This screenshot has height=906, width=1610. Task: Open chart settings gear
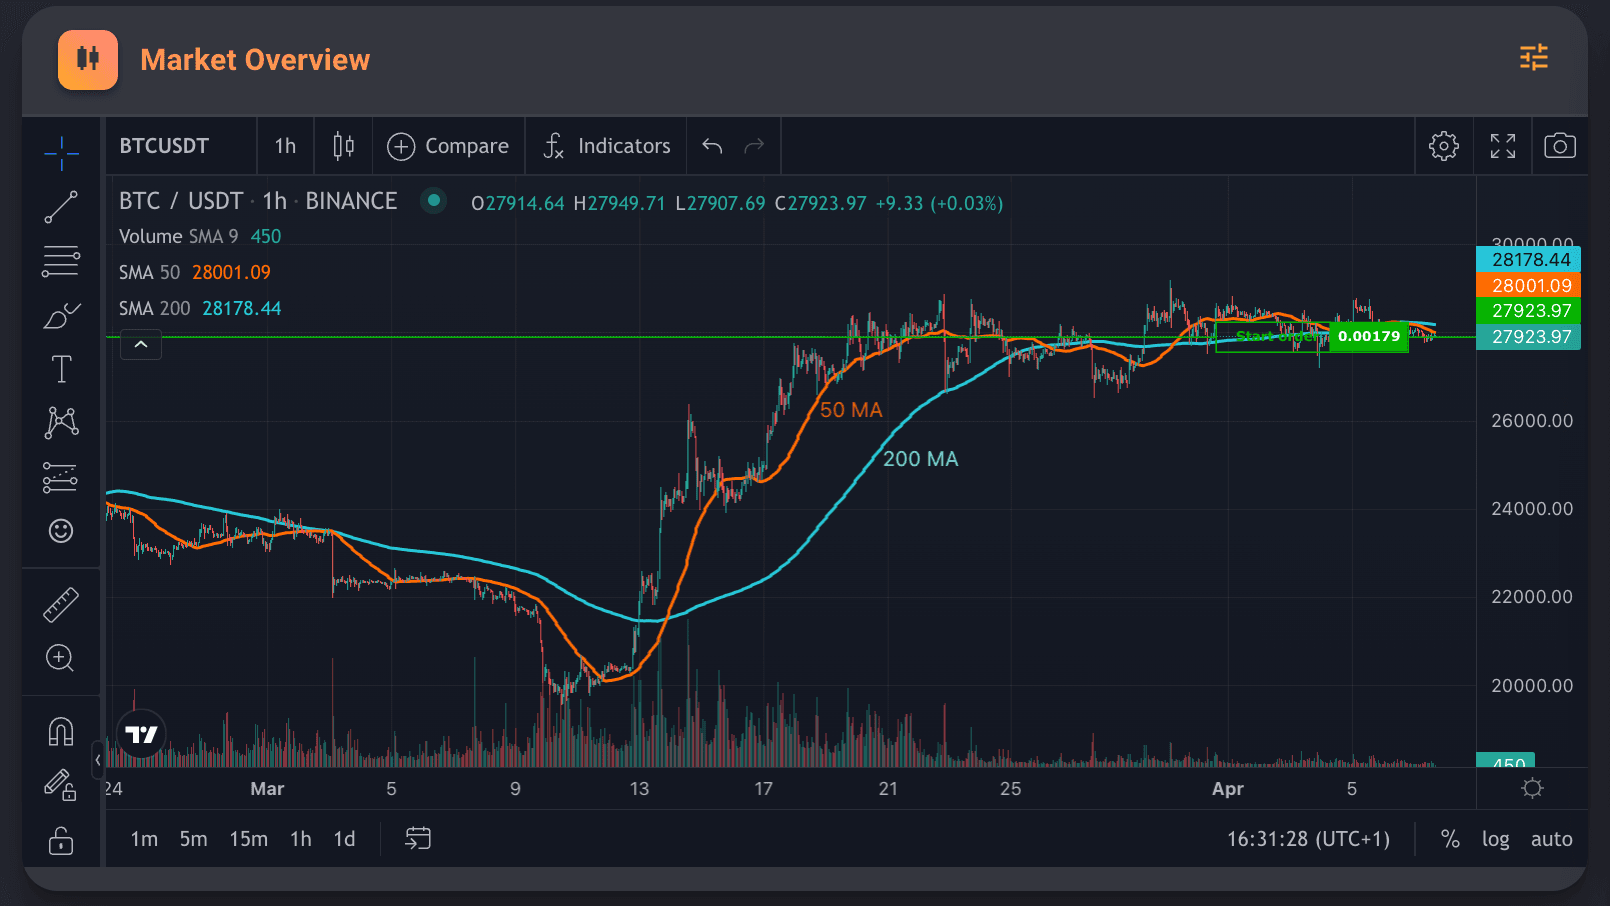click(x=1443, y=146)
